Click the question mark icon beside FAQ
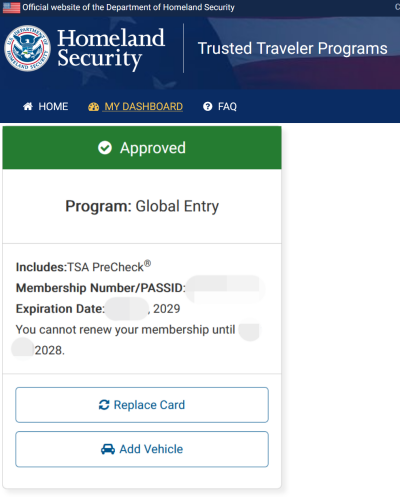400x501 pixels. click(x=208, y=106)
